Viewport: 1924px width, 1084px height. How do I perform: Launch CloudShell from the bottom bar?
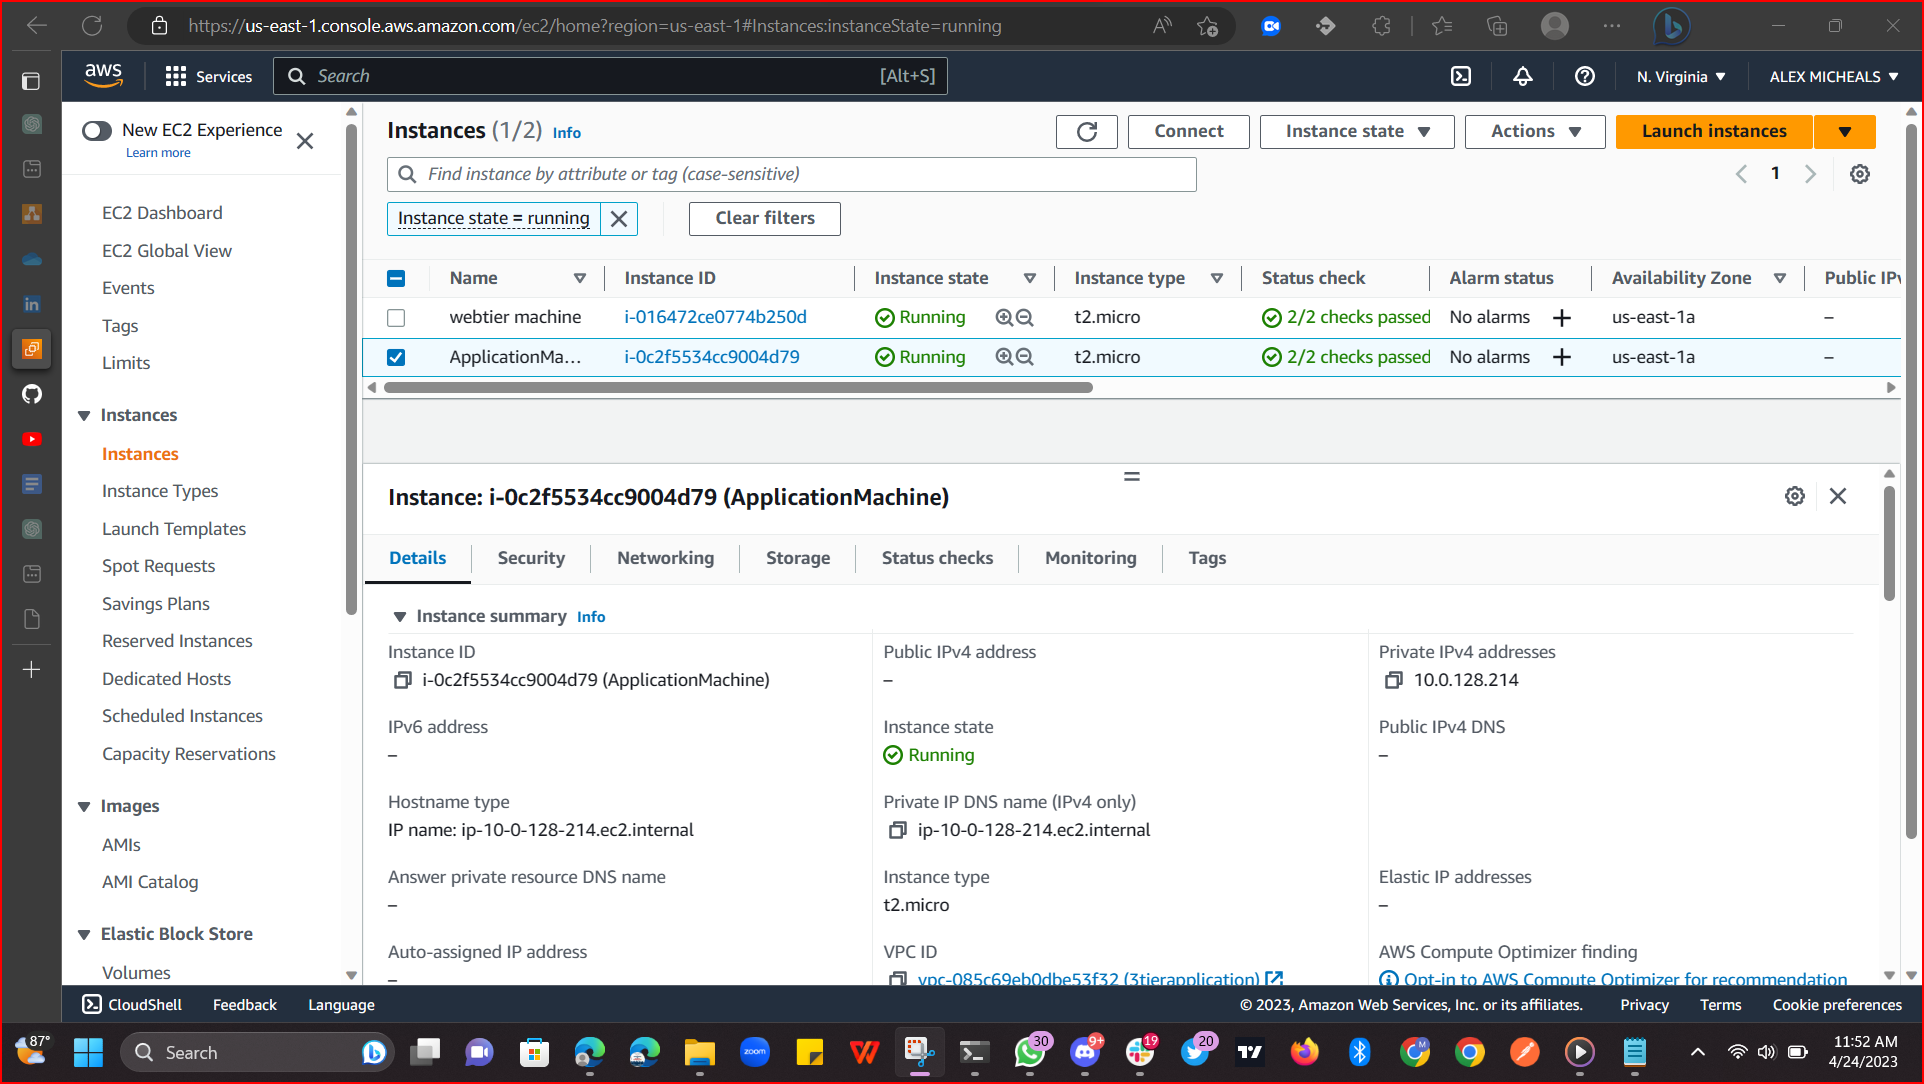point(131,1004)
